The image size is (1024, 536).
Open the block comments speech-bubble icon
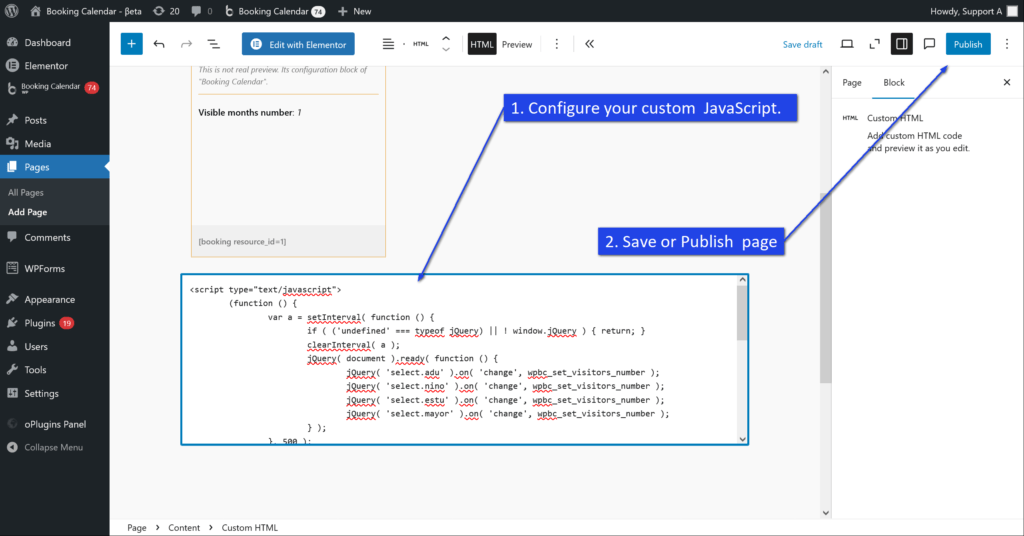(x=928, y=44)
